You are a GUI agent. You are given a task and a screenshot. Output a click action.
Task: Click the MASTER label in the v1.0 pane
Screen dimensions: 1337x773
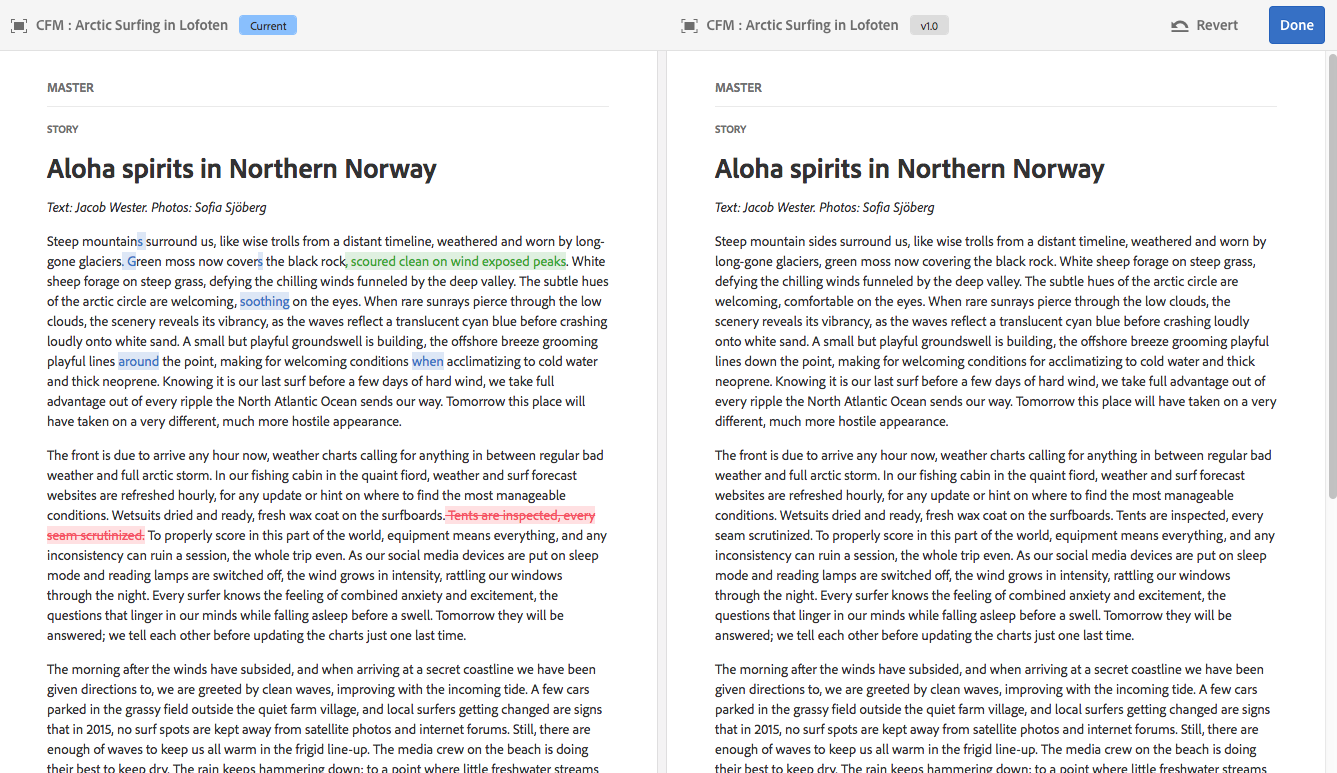point(738,88)
